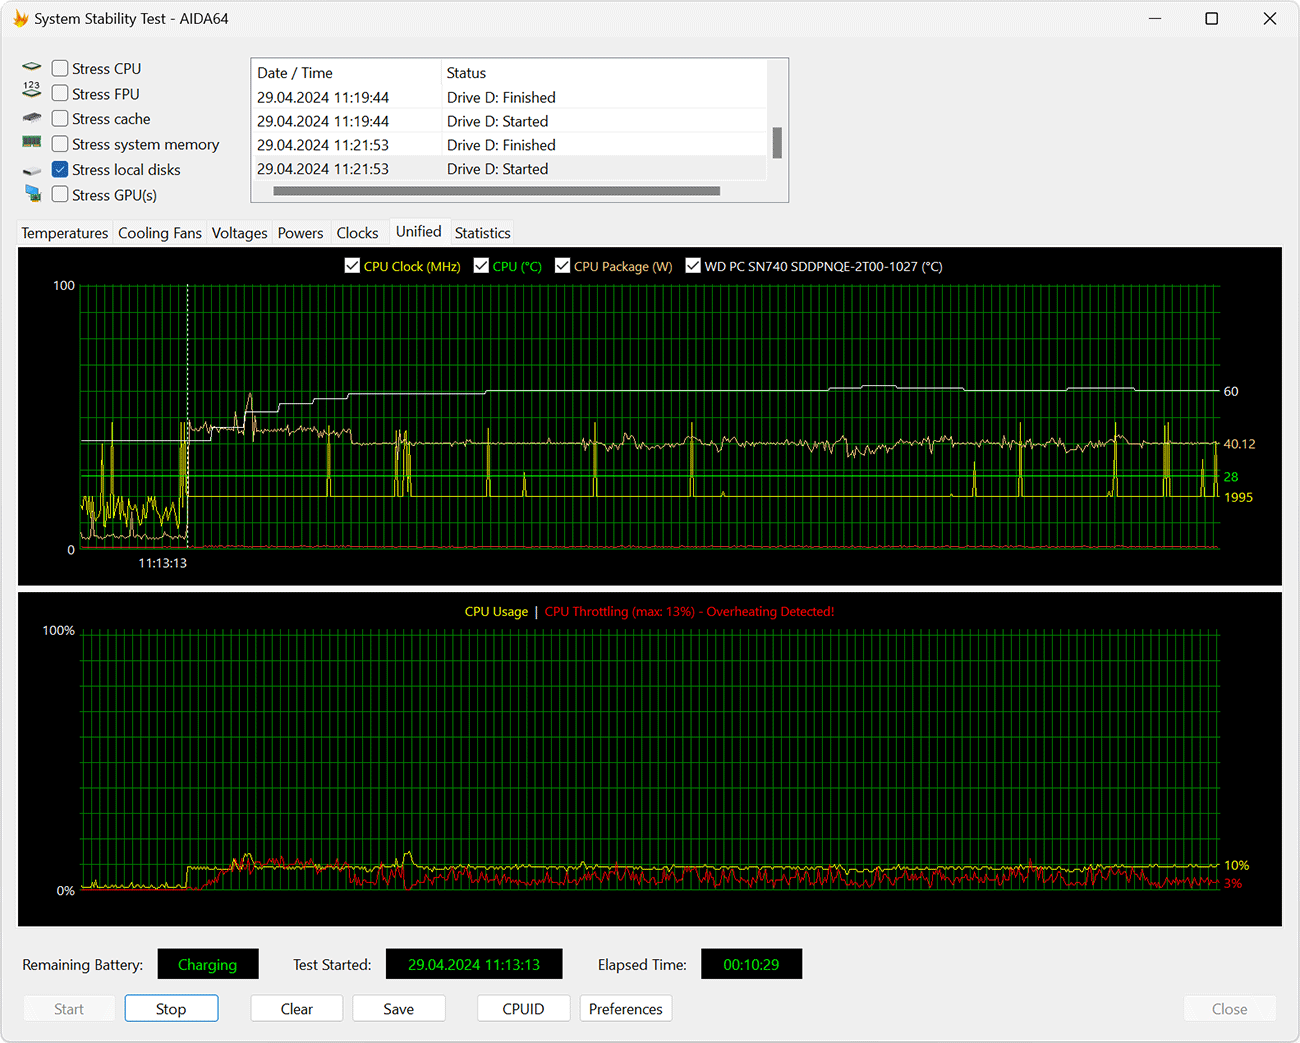This screenshot has width=1300, height=1043.
Task: Open the Cooling Fans tab
Action: [160, 233]
